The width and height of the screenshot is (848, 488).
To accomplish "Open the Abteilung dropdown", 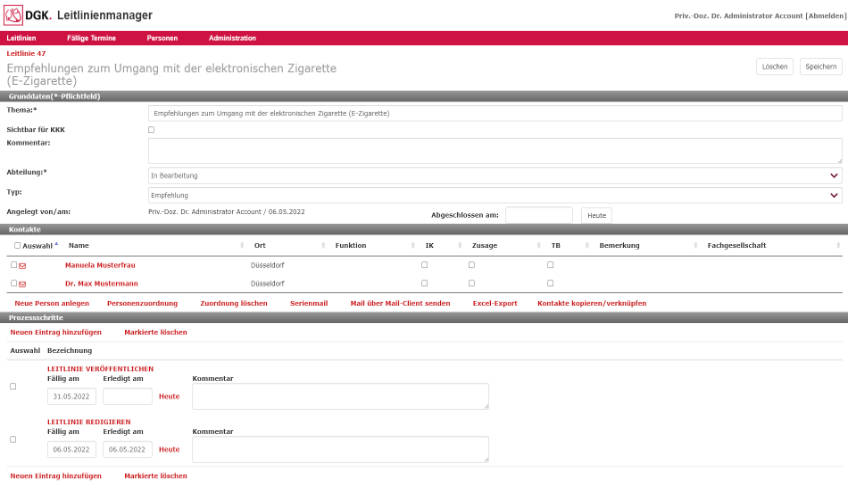I will coord(495,176).
